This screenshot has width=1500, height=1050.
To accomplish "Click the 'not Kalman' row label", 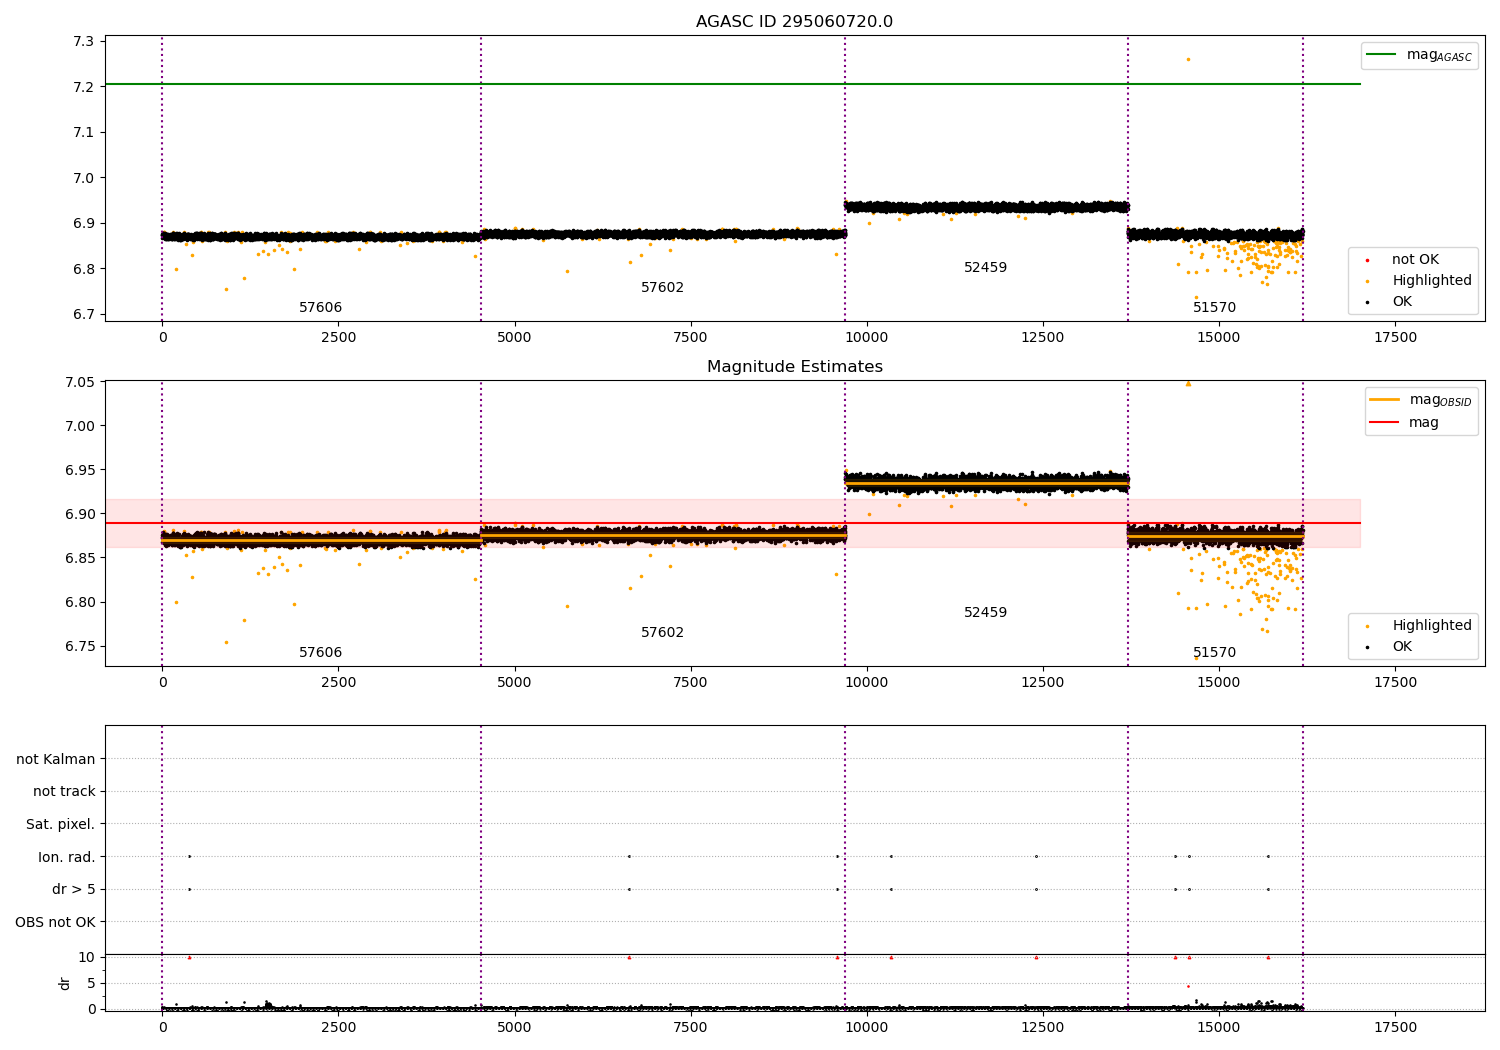I will [56, 760].
